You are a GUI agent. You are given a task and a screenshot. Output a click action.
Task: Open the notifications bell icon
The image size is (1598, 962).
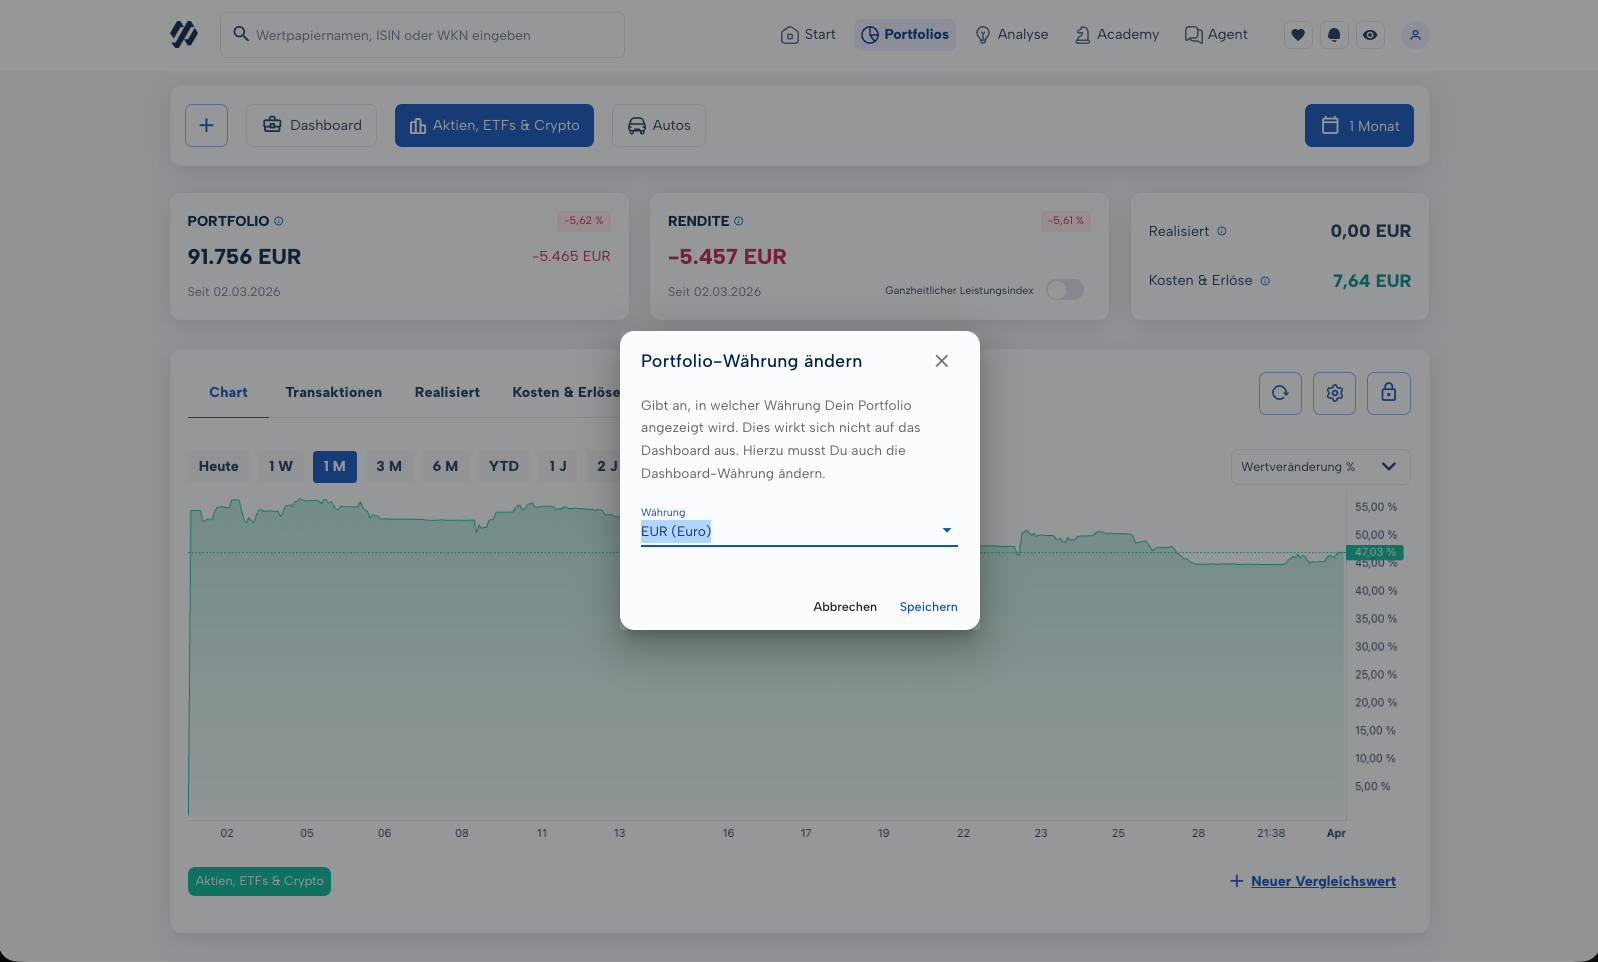coord(1334,35)
